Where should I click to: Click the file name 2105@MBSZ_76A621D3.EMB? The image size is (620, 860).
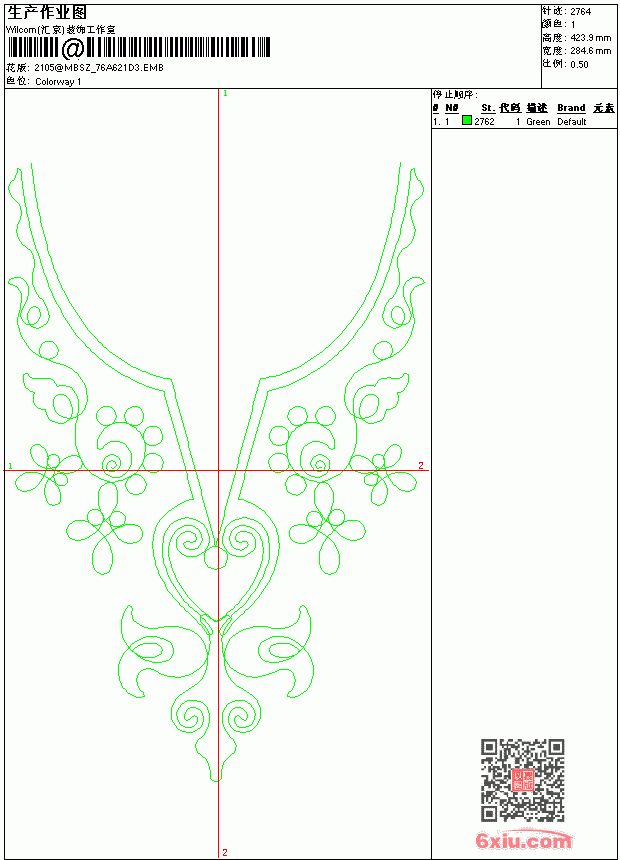tap(99, 68)
